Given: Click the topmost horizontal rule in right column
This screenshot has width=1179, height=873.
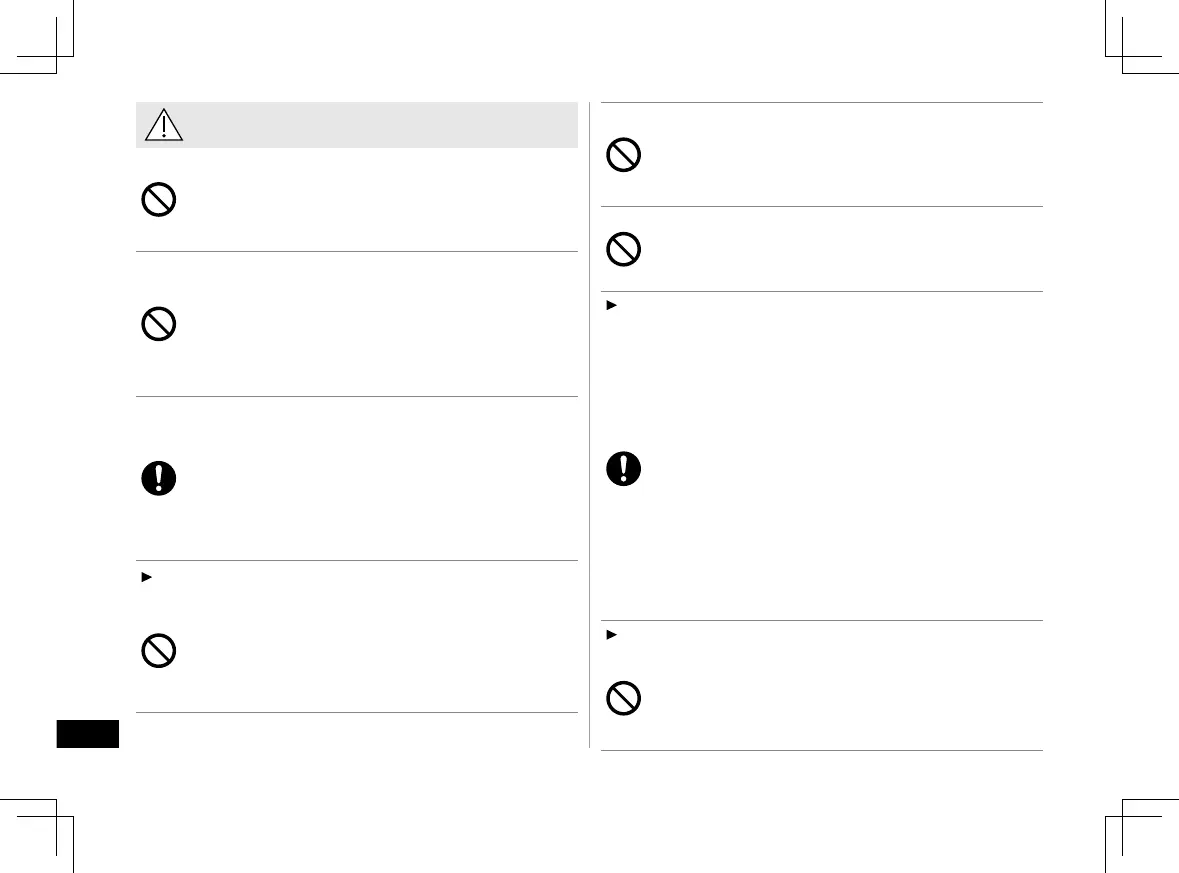Looking at the screenshot, I should pos(822,102).
